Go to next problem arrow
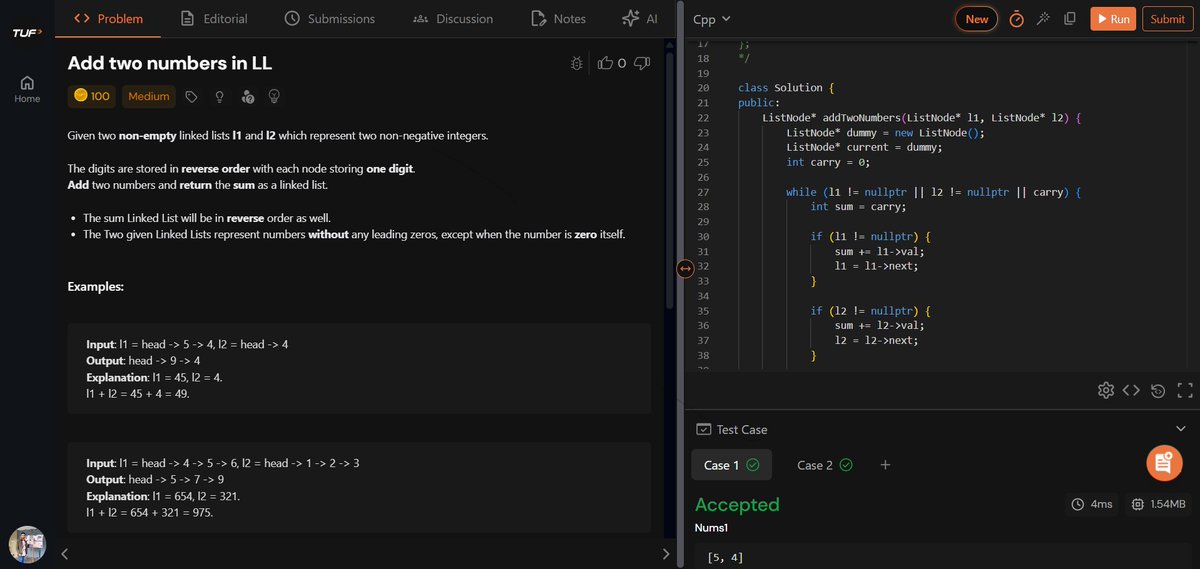The image size is (1200, 569). [x=667, y=553]
